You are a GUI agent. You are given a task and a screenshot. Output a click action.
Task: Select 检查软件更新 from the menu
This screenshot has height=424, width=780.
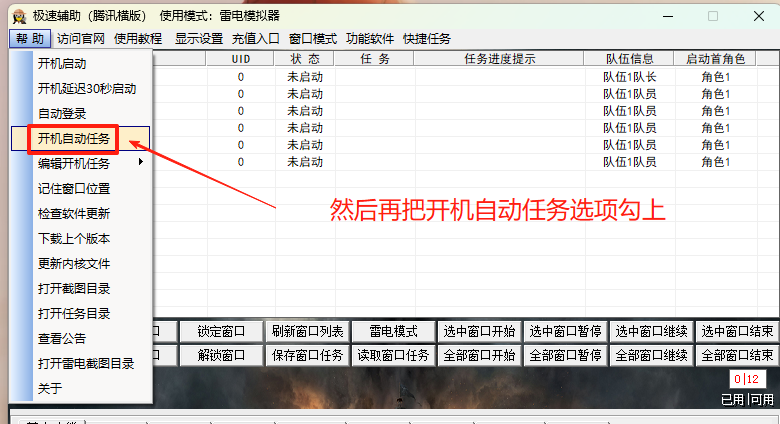[74, 213]
